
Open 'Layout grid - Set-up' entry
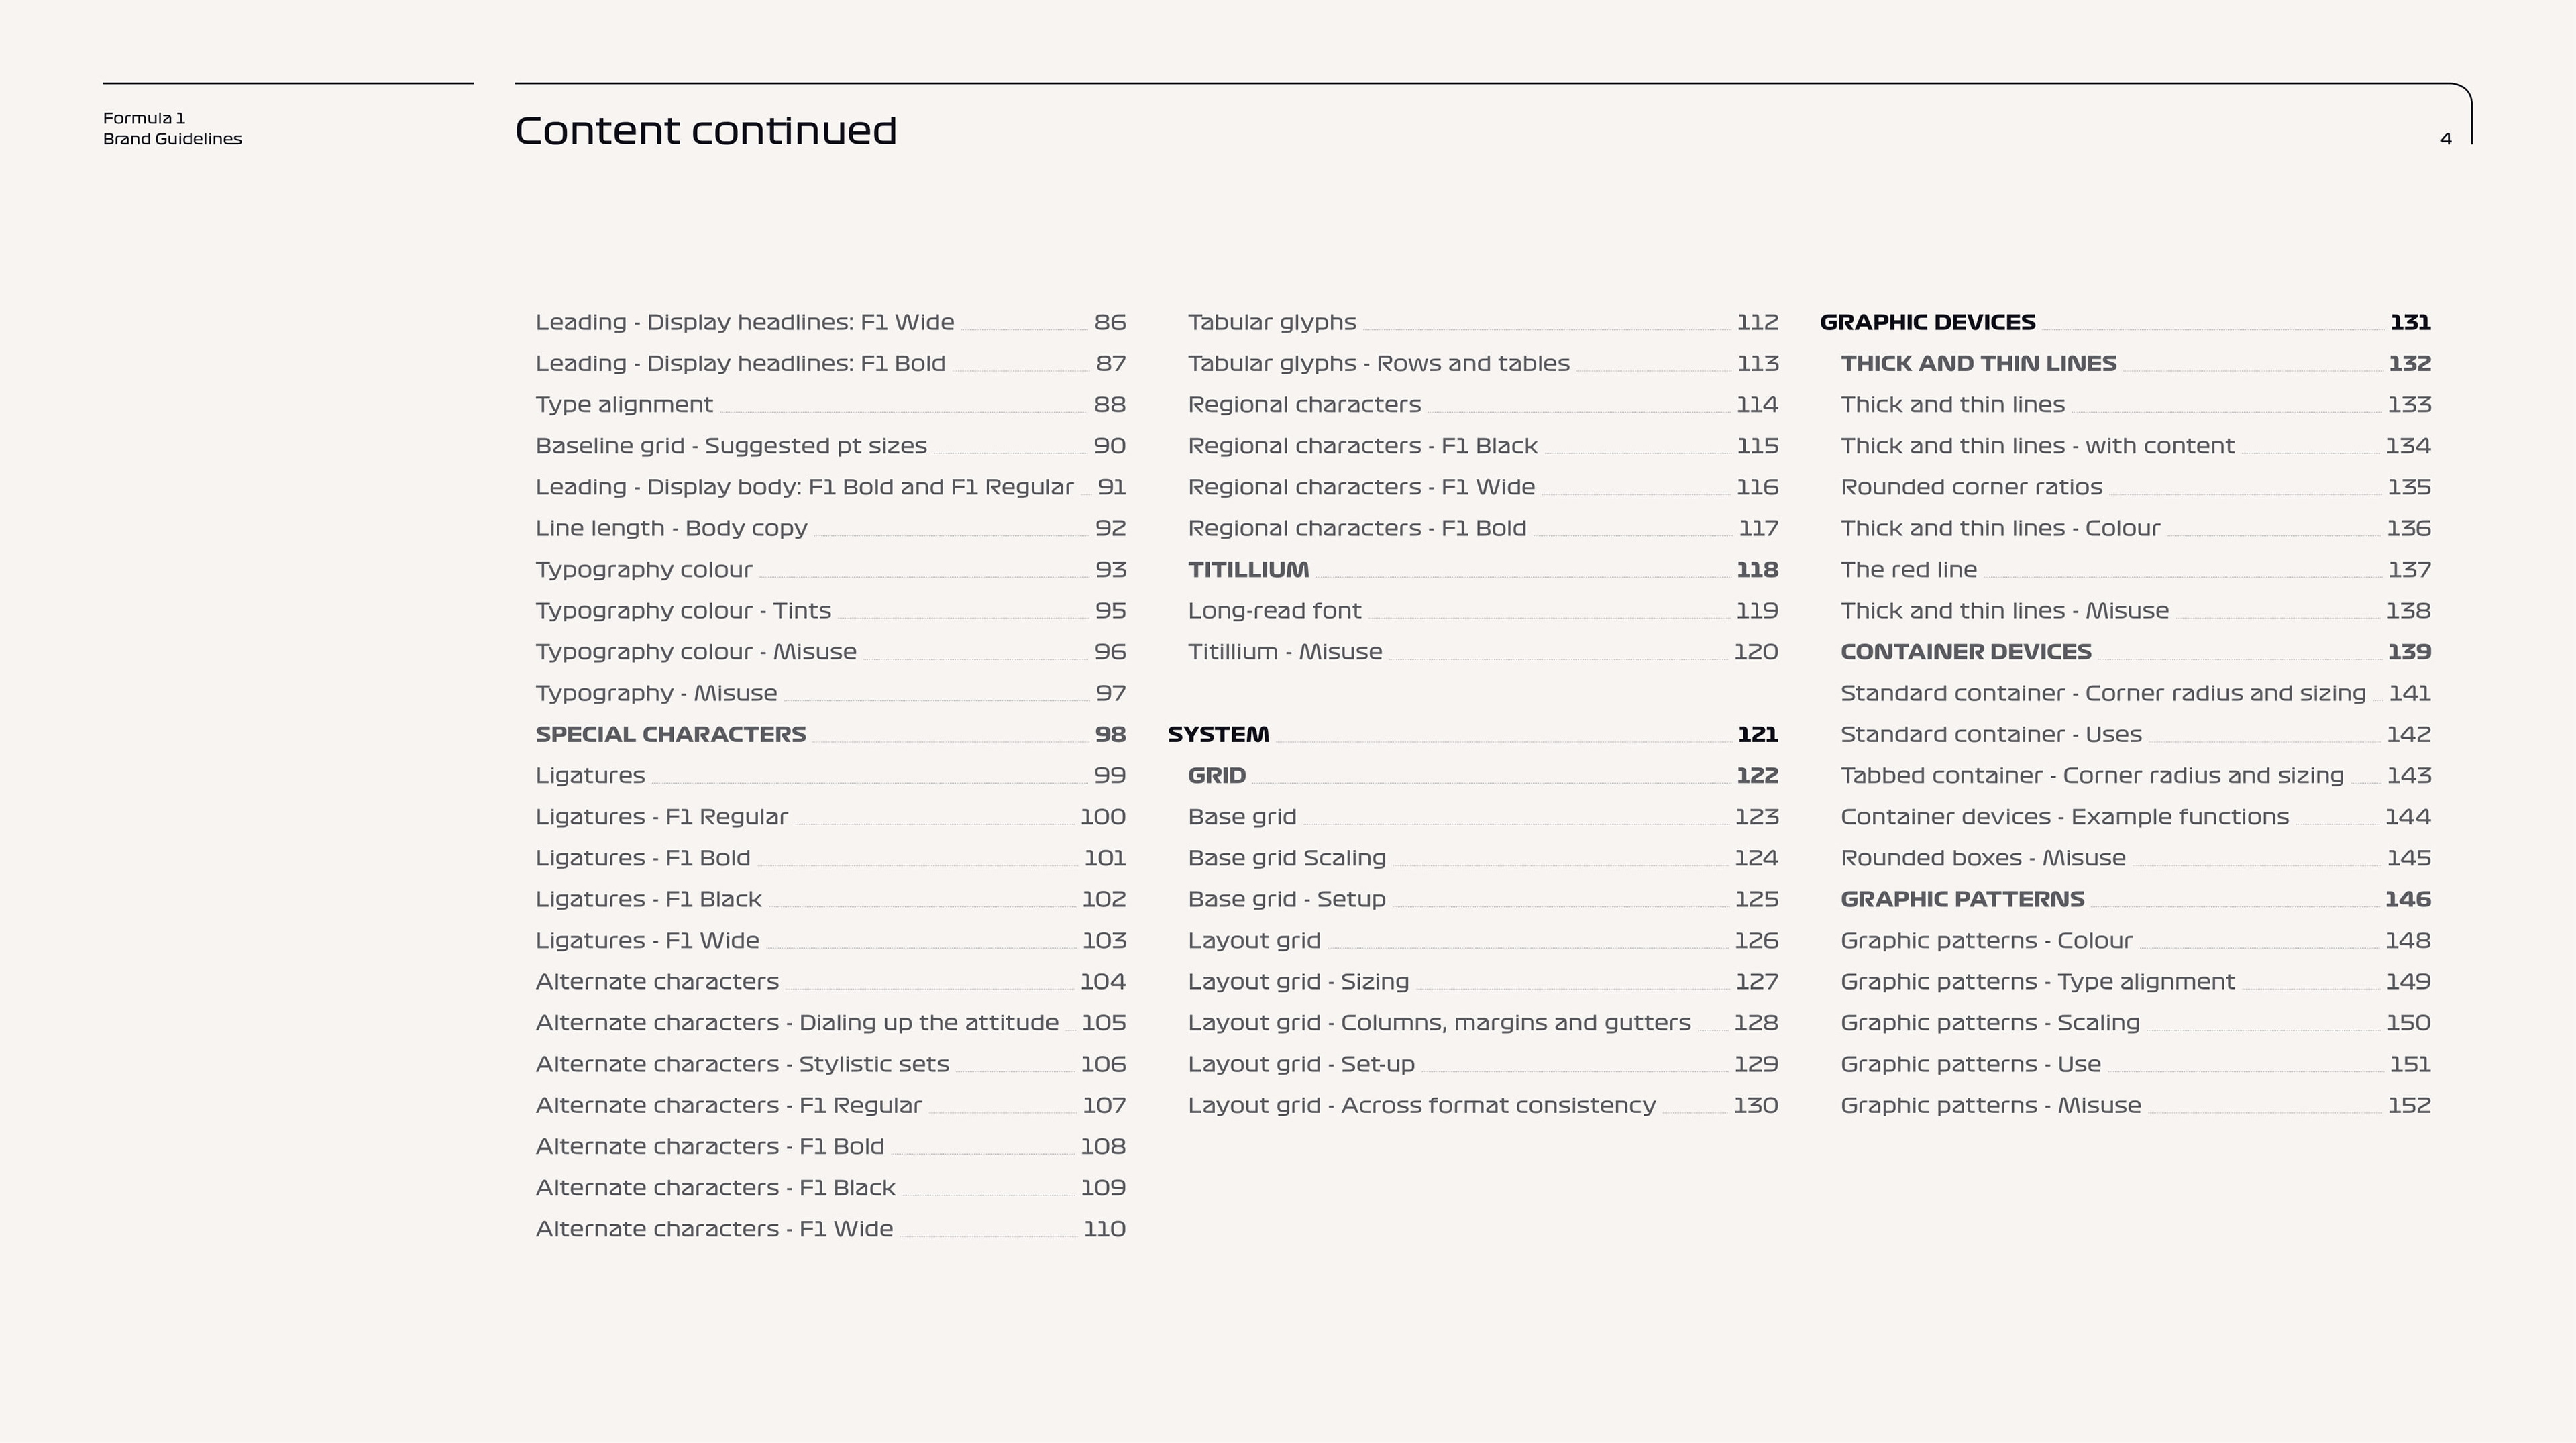(x=1301, y=1065)
